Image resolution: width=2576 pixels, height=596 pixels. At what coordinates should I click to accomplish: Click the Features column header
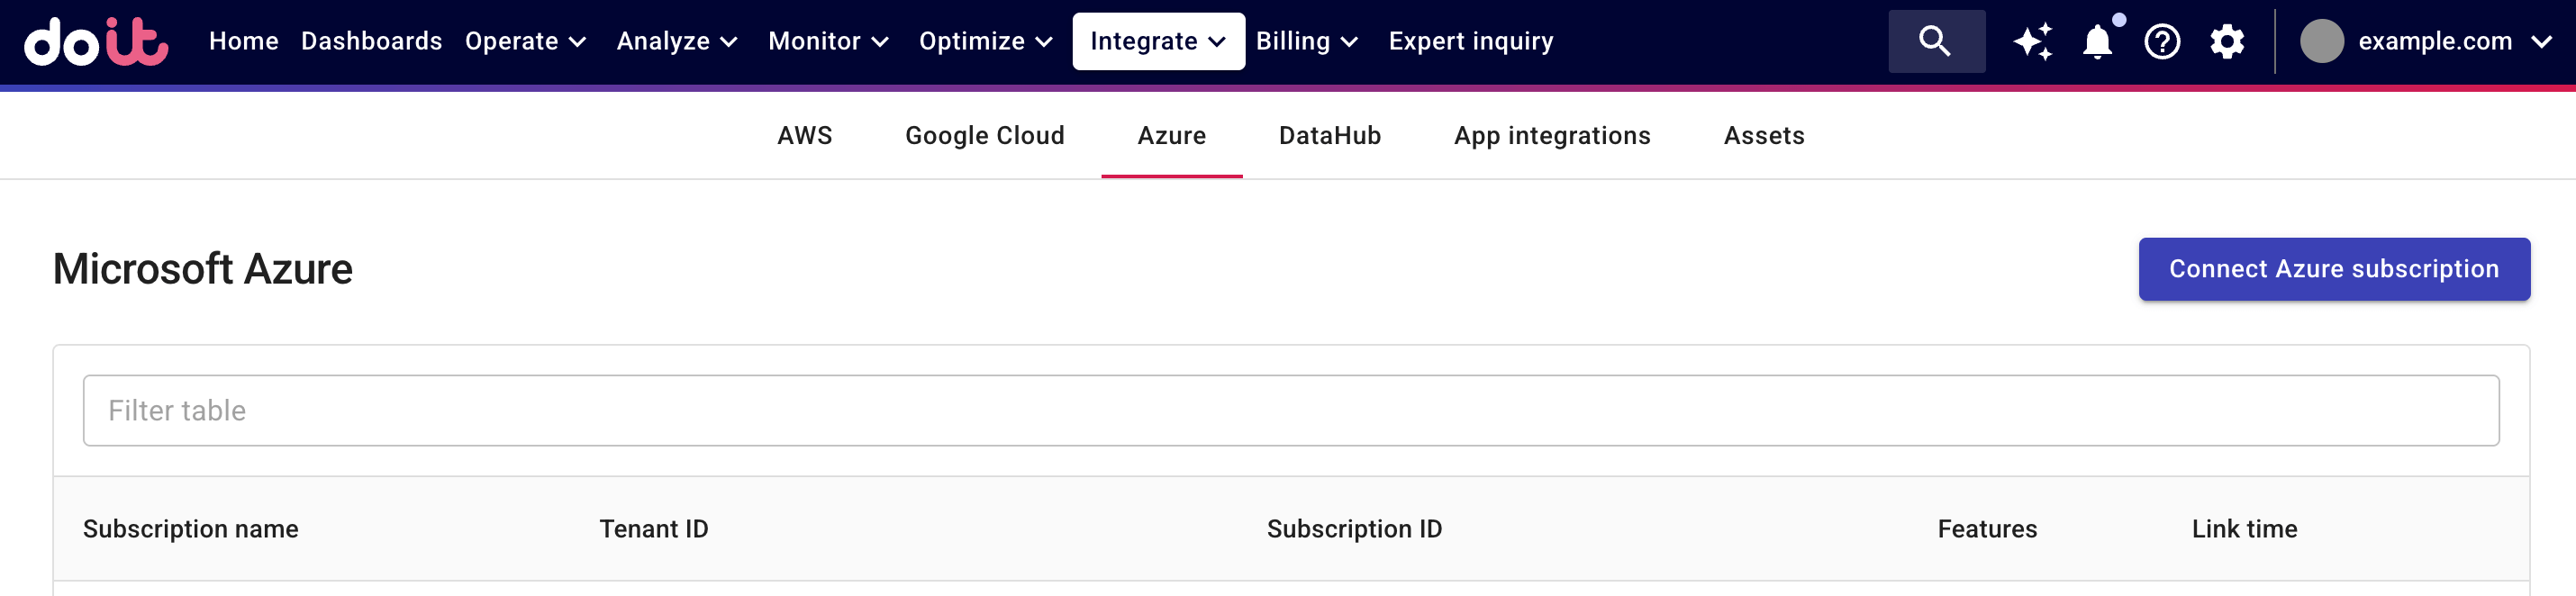tap(1986, 528)
